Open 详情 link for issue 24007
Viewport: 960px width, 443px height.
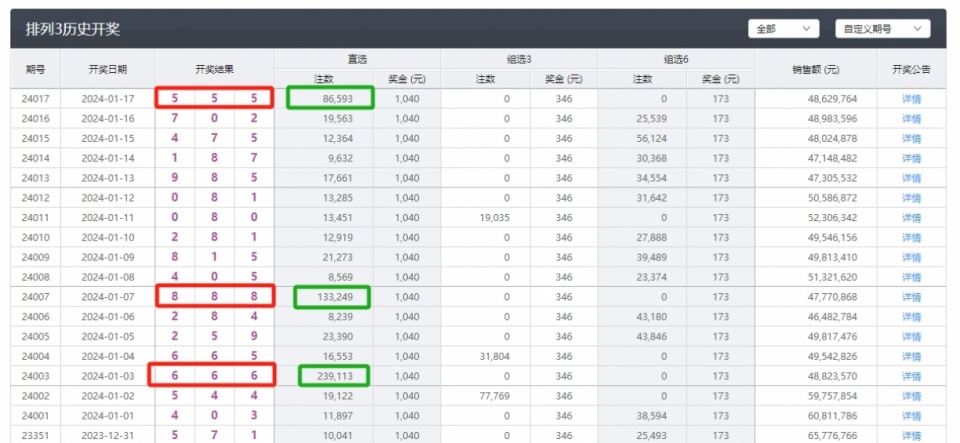[x=911, y=297]
